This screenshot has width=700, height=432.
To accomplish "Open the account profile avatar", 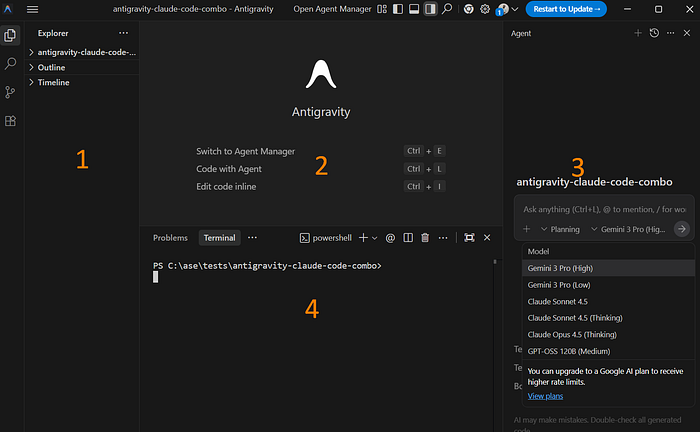I will click(503, 9).
